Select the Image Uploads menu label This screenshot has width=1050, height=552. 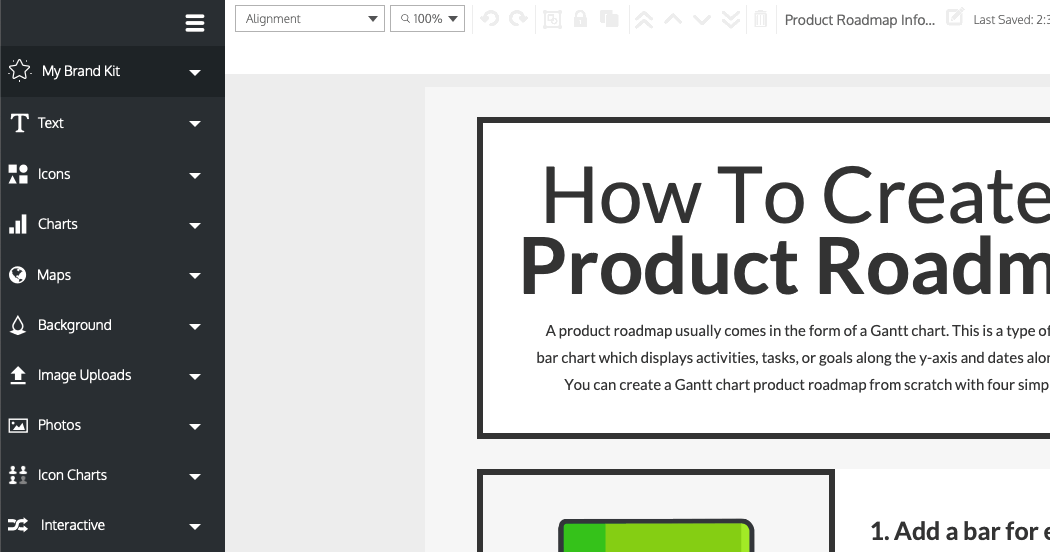tap(84, 375)
